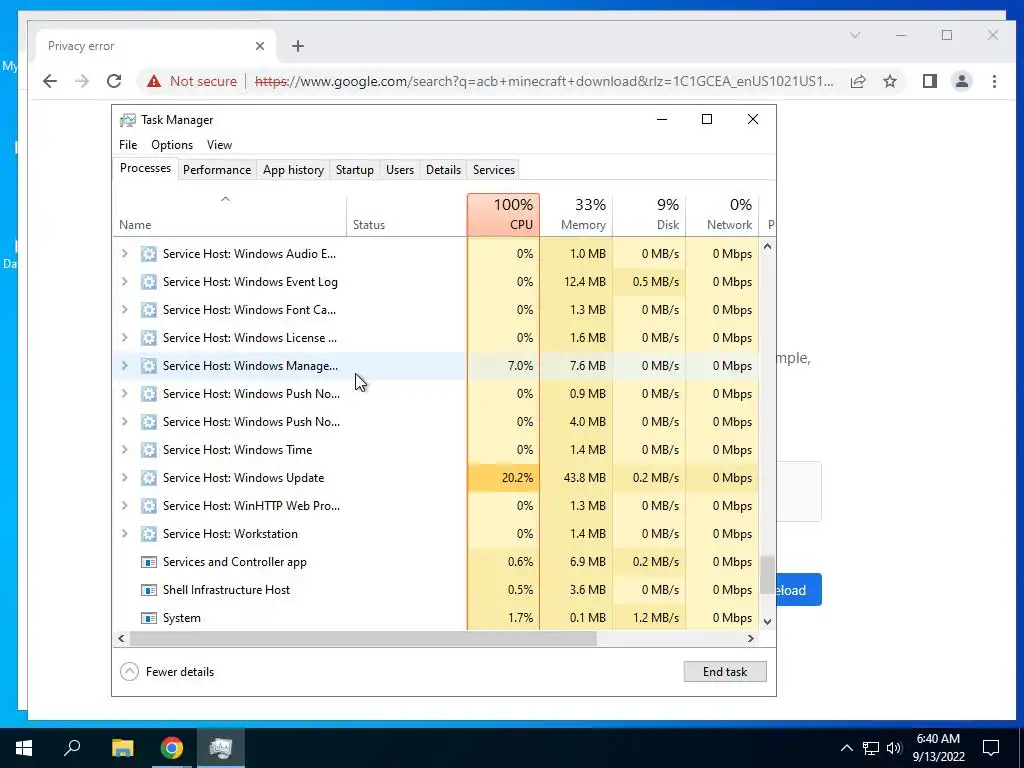This screenshot has height=768, width=1024.
Task: Switch to the Startup tab
Action: tap(355, 170)
